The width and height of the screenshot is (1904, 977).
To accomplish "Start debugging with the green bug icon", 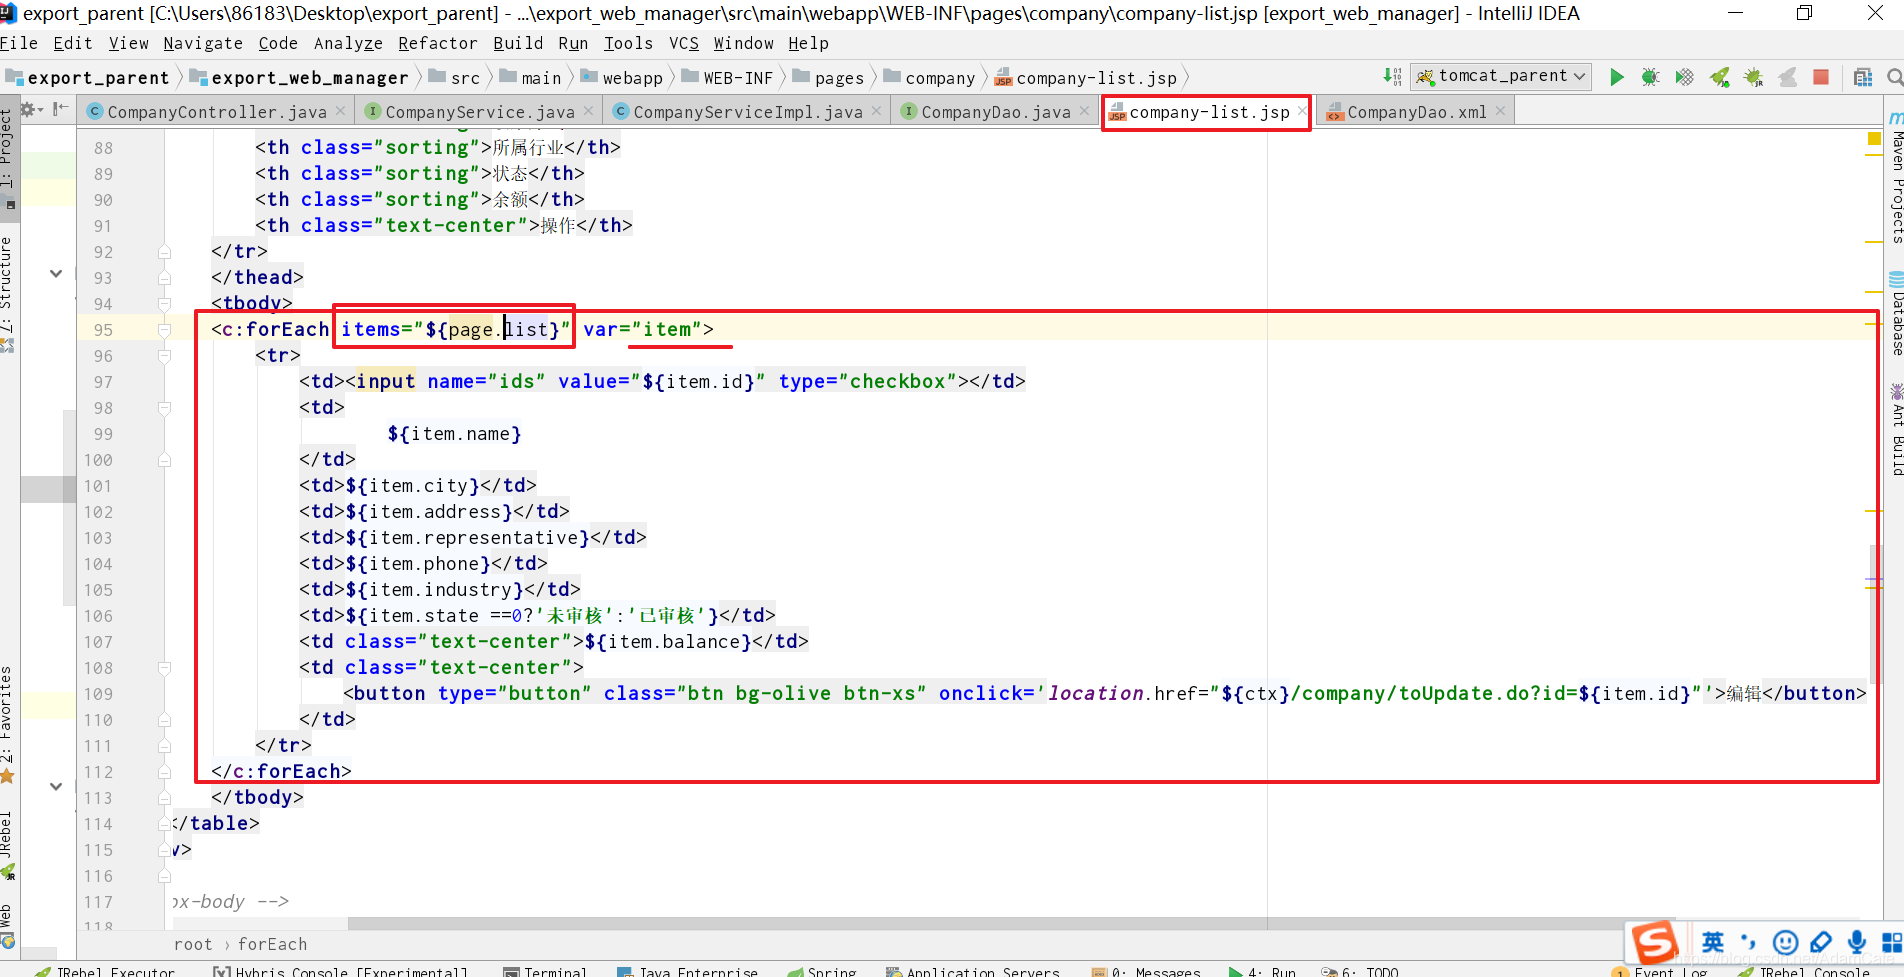I will pyautogui.click(x=1650, y=77).
